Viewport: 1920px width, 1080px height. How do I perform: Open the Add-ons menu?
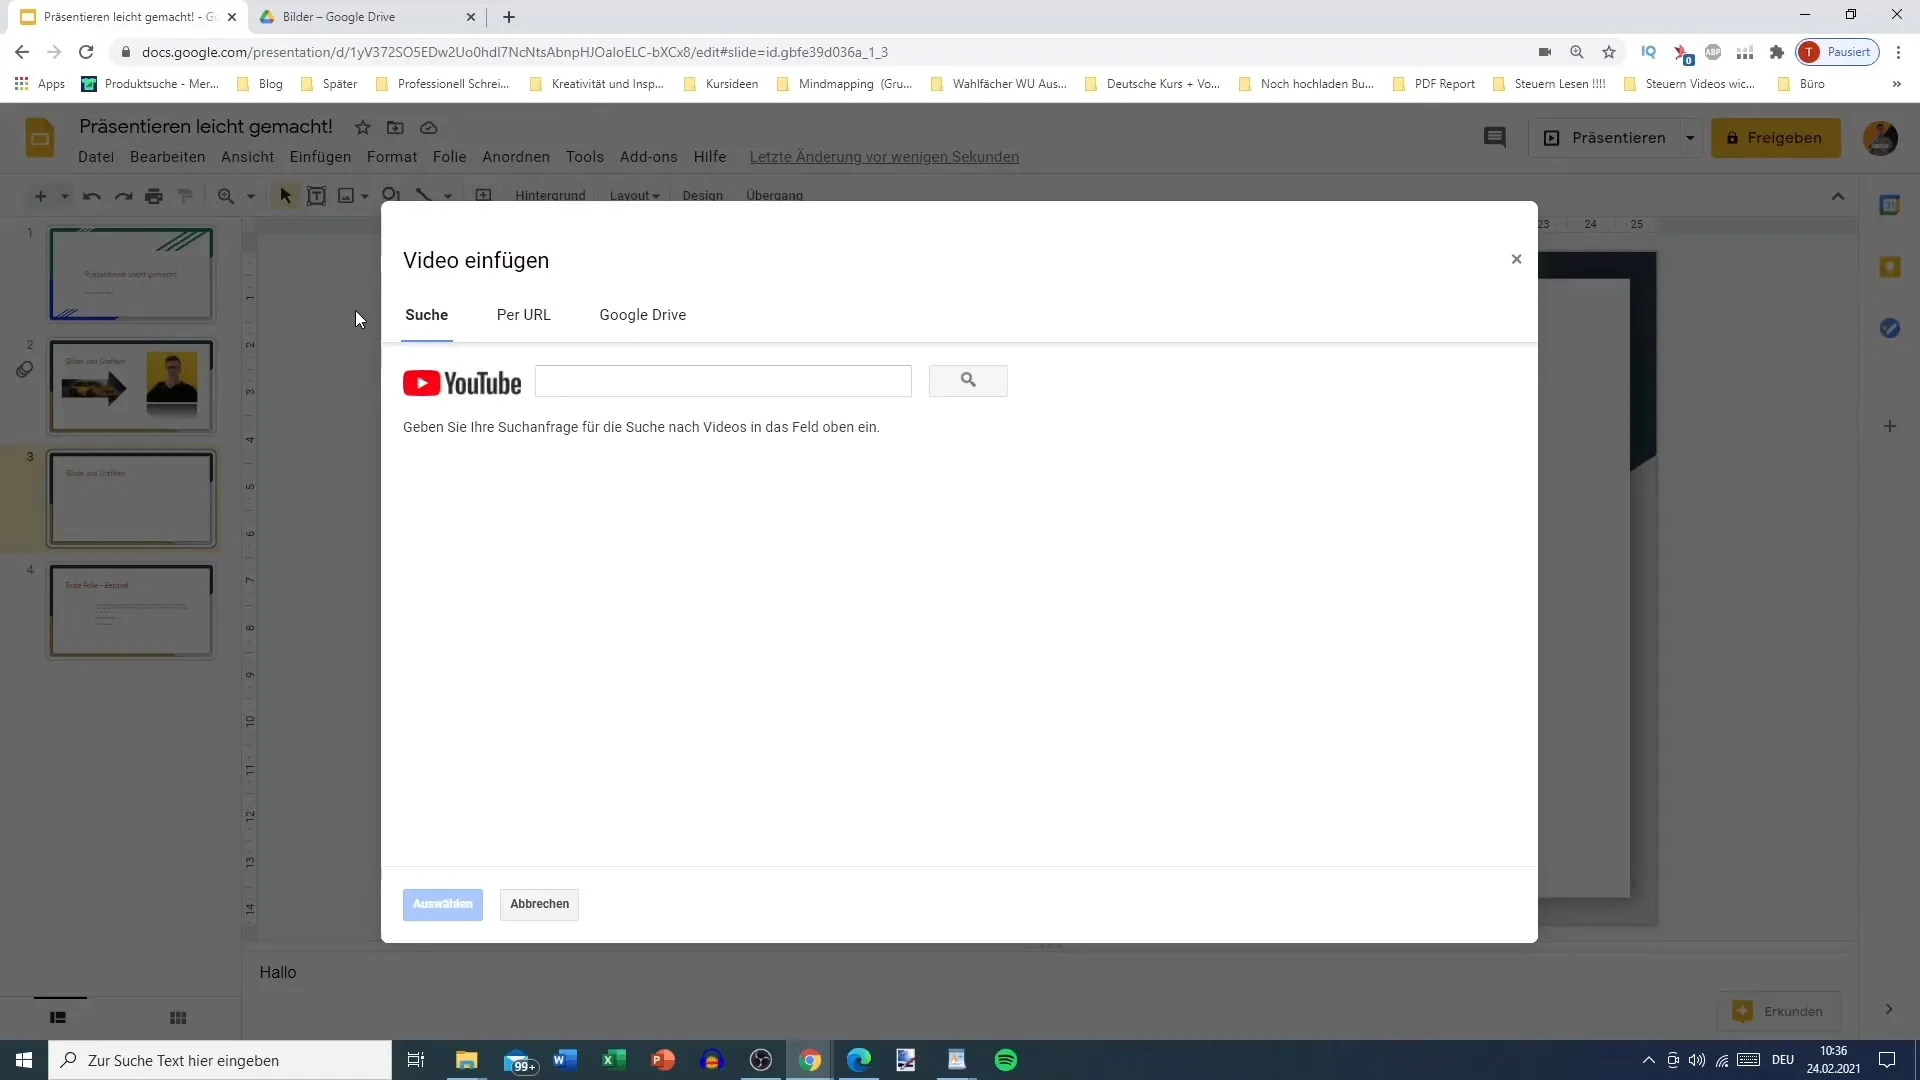(x=648, y=157)
